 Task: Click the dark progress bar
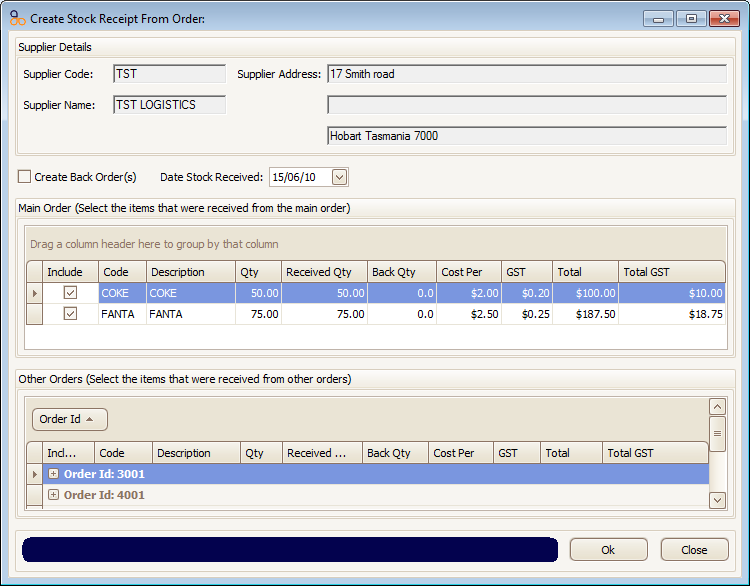pyautogui.click(x=290, y=549)
